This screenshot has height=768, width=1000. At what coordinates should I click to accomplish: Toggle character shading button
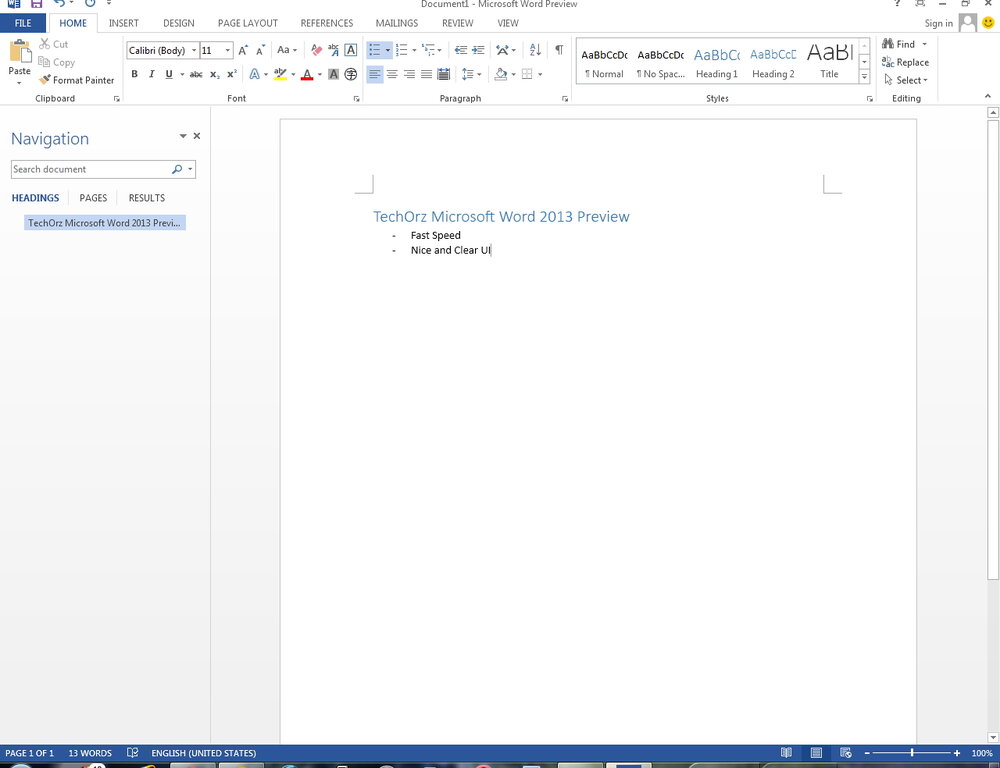coord(334,74)
